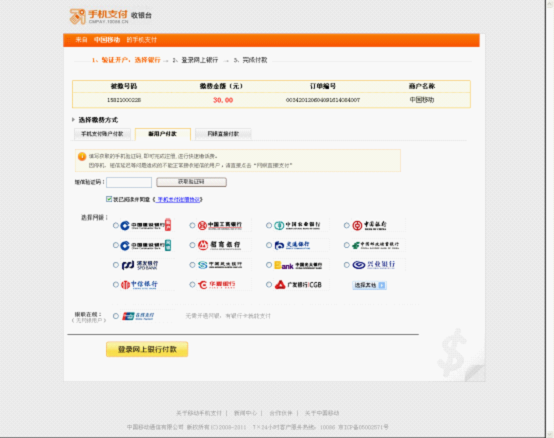Switch to the 新用户付款 tab
This screenshot has width=554, height=438.
click(x=163, y=134)
